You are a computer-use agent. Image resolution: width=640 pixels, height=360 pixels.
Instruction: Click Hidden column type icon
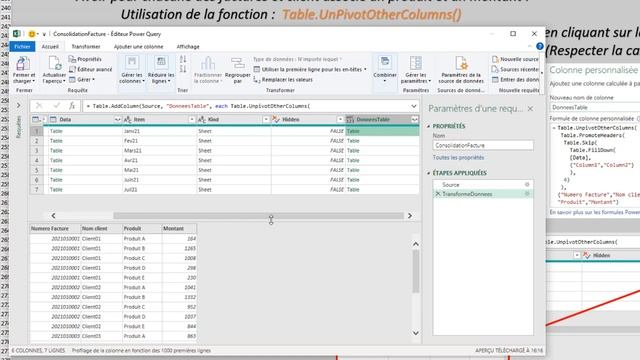tap(276, 120)
